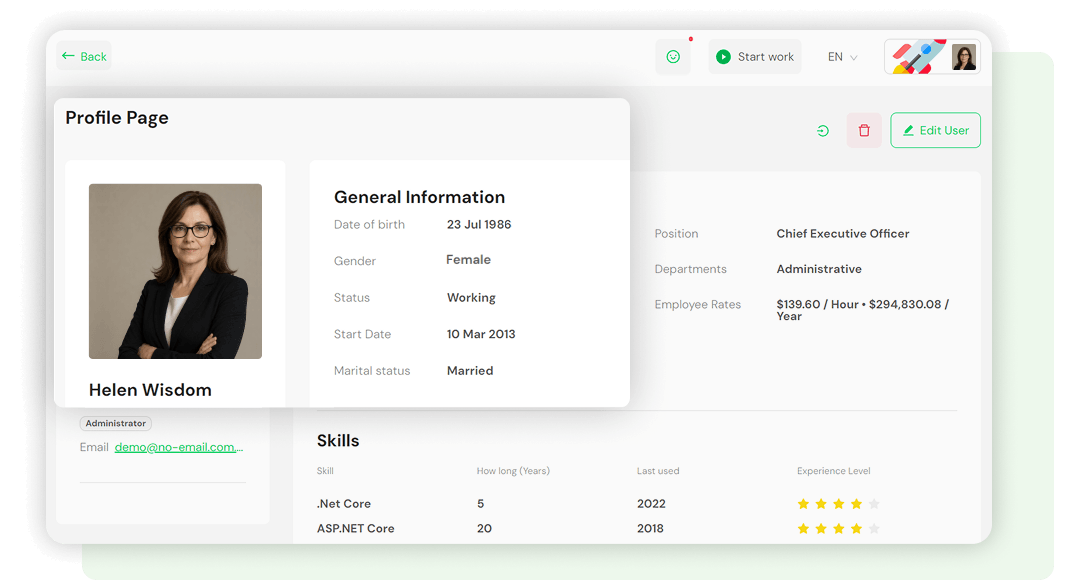Set .Net Core rating to fifth star
The image size is (1088, 580).
(874, 504)
